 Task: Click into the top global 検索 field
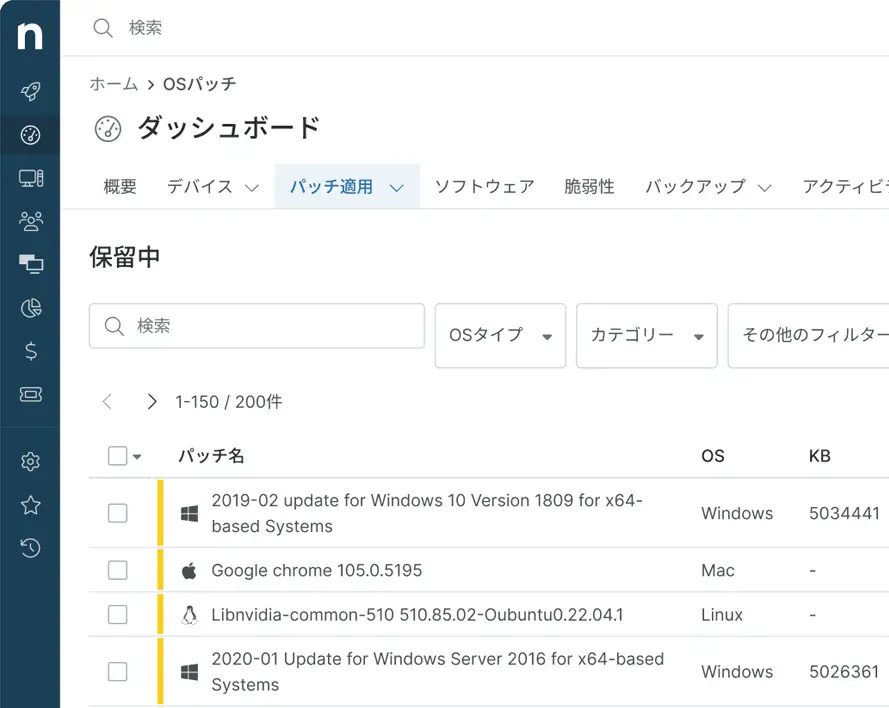click(145, 28)
